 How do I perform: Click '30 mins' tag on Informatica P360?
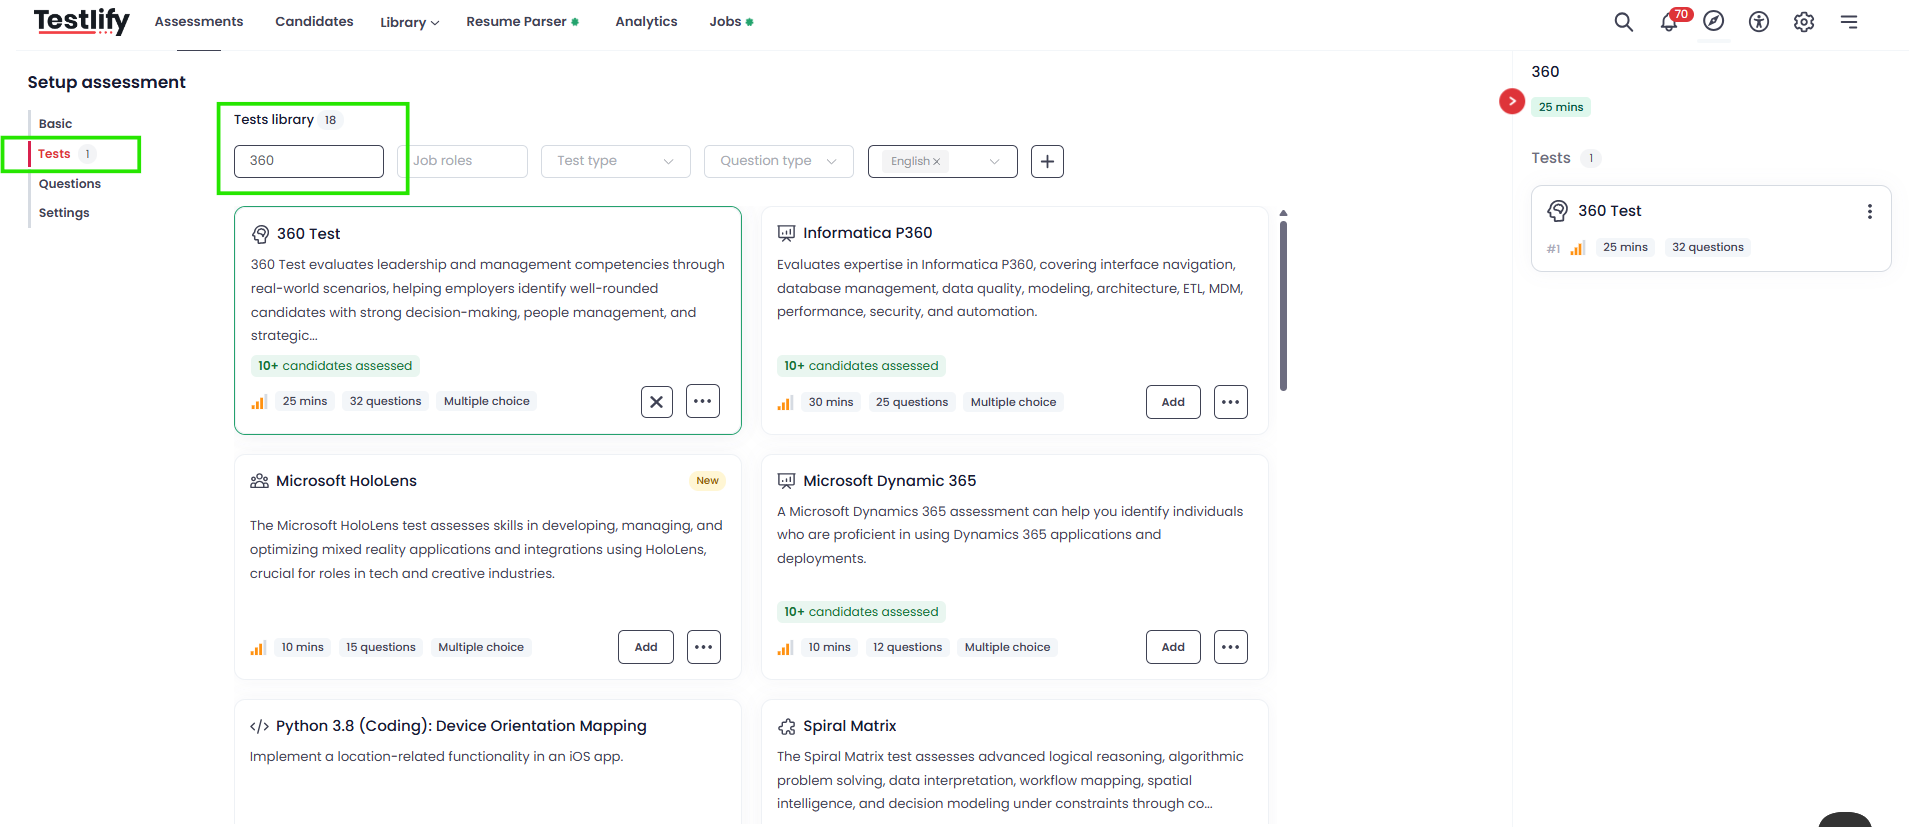pyautogui.click(x=831, y=402)
